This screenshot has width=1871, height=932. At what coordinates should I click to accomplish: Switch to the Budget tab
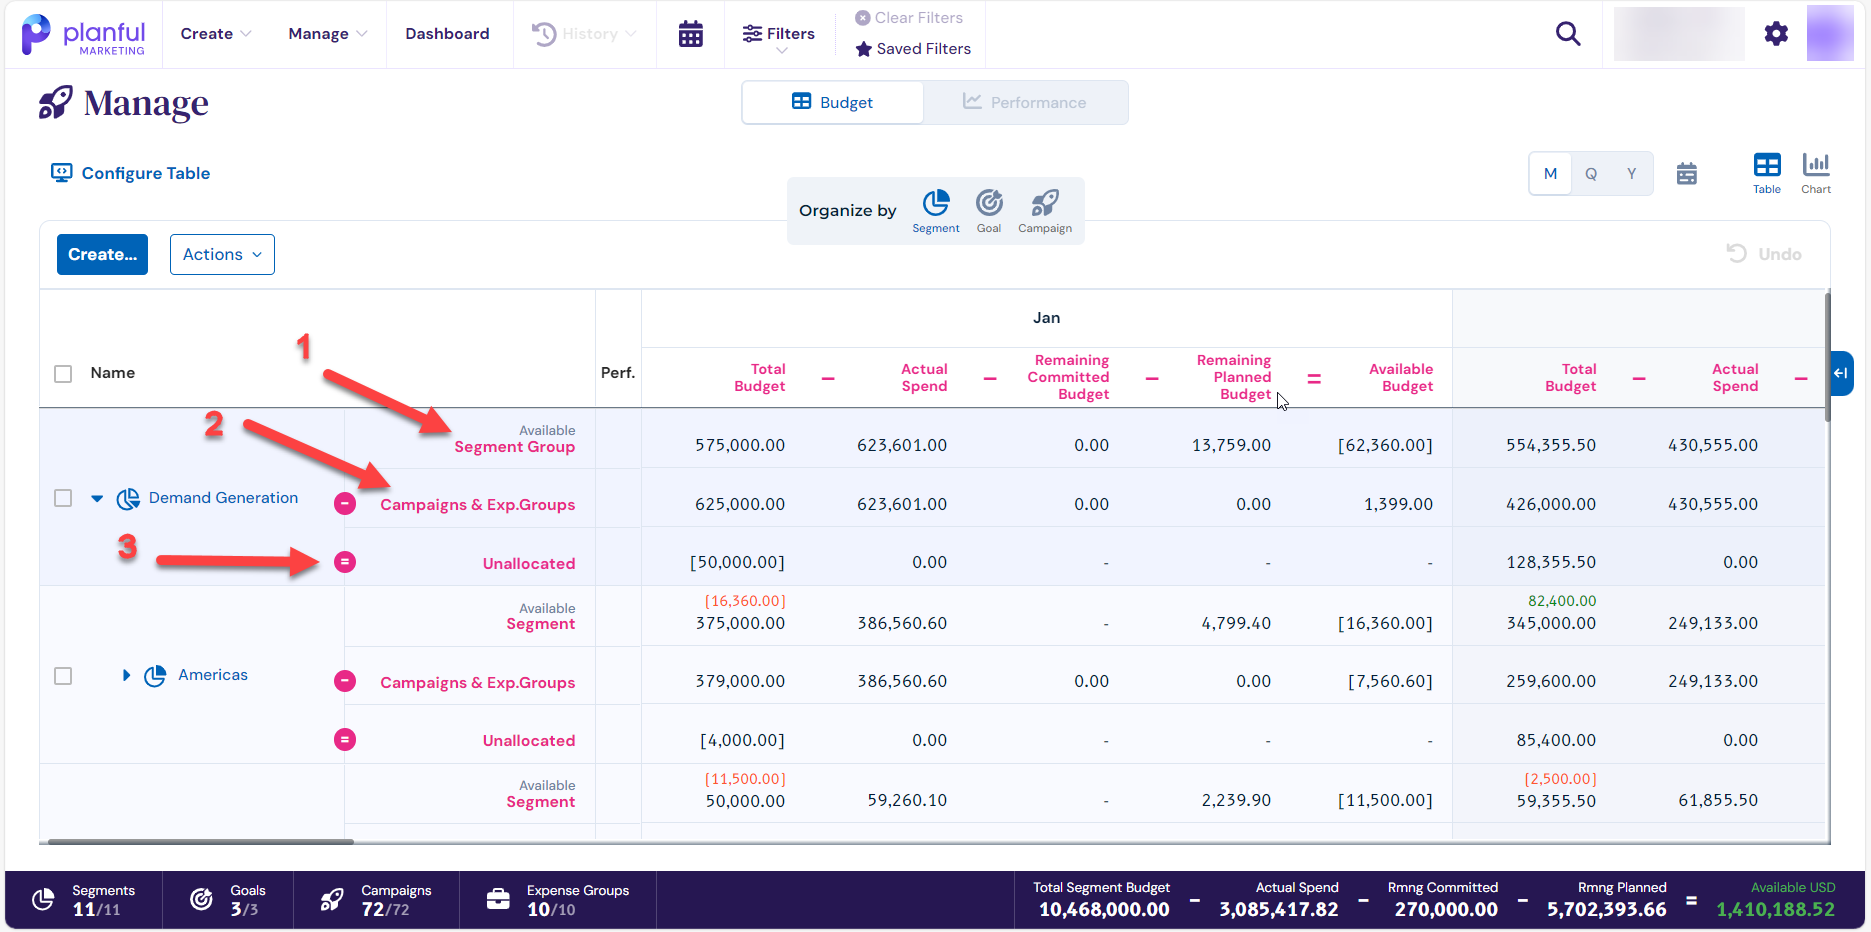pyautogui.click(x=832, y=103)
